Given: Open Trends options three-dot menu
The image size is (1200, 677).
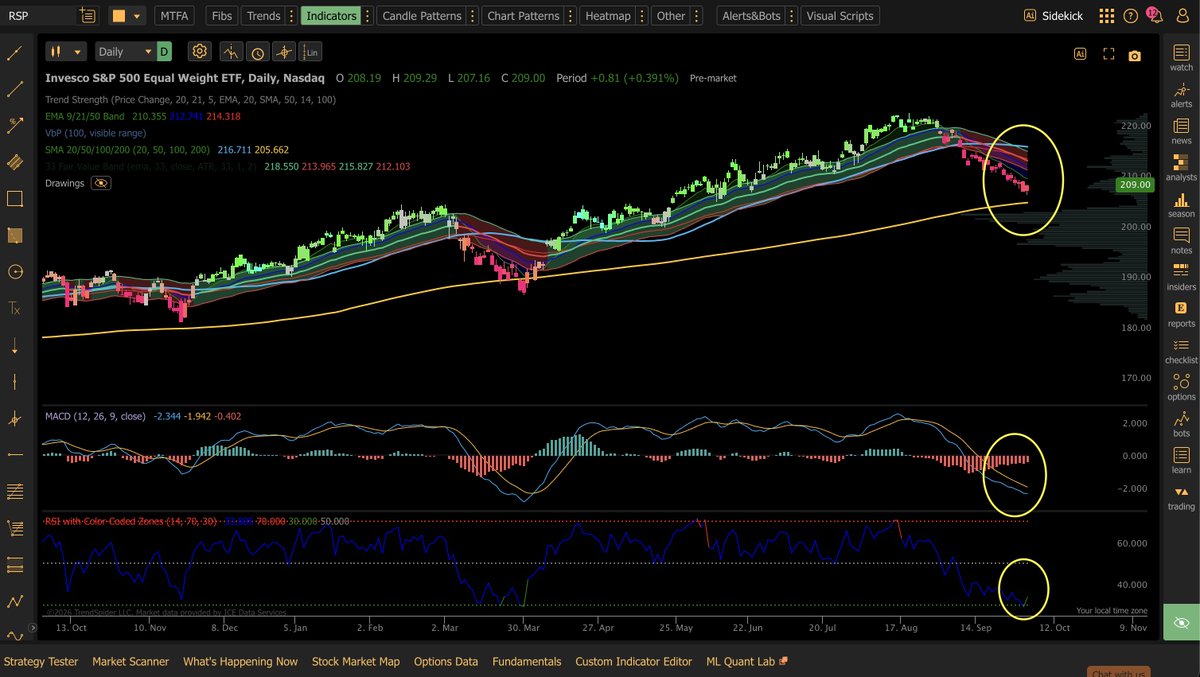Looking at the screenshot, I should coord(293,16).
